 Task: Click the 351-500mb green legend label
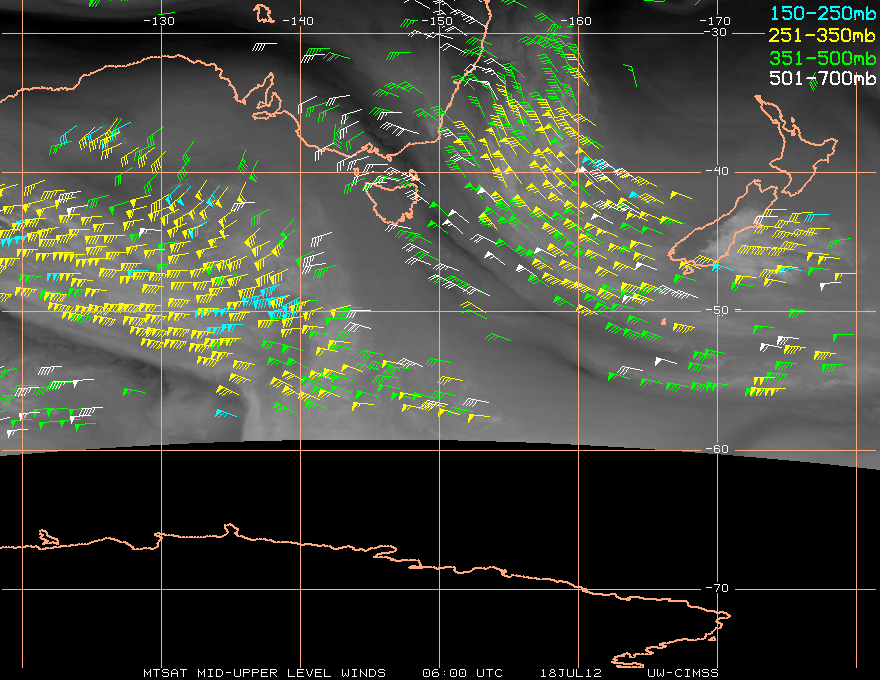pos(822,58)
